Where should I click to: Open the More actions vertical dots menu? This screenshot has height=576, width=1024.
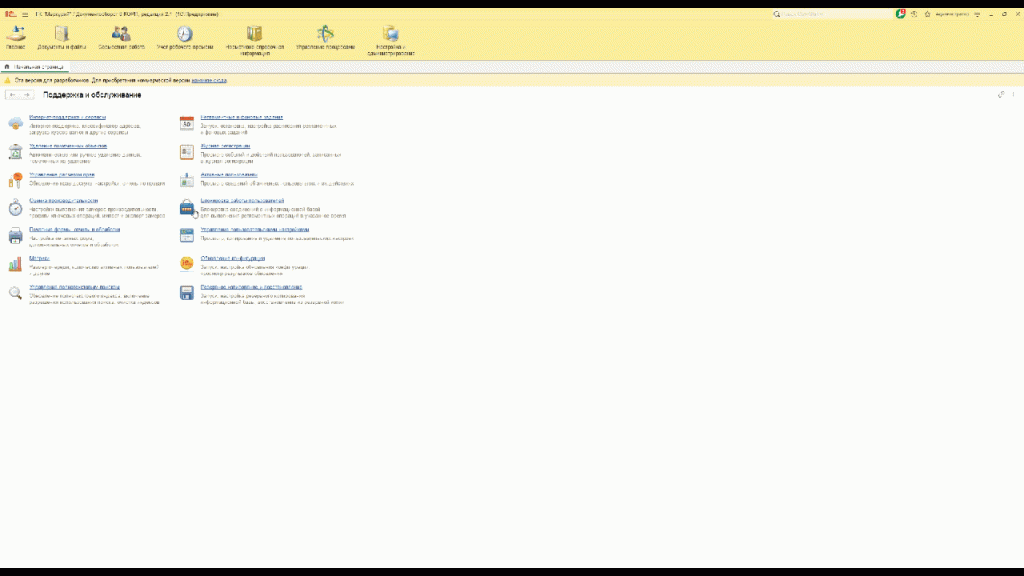(x=1014, y=95)
